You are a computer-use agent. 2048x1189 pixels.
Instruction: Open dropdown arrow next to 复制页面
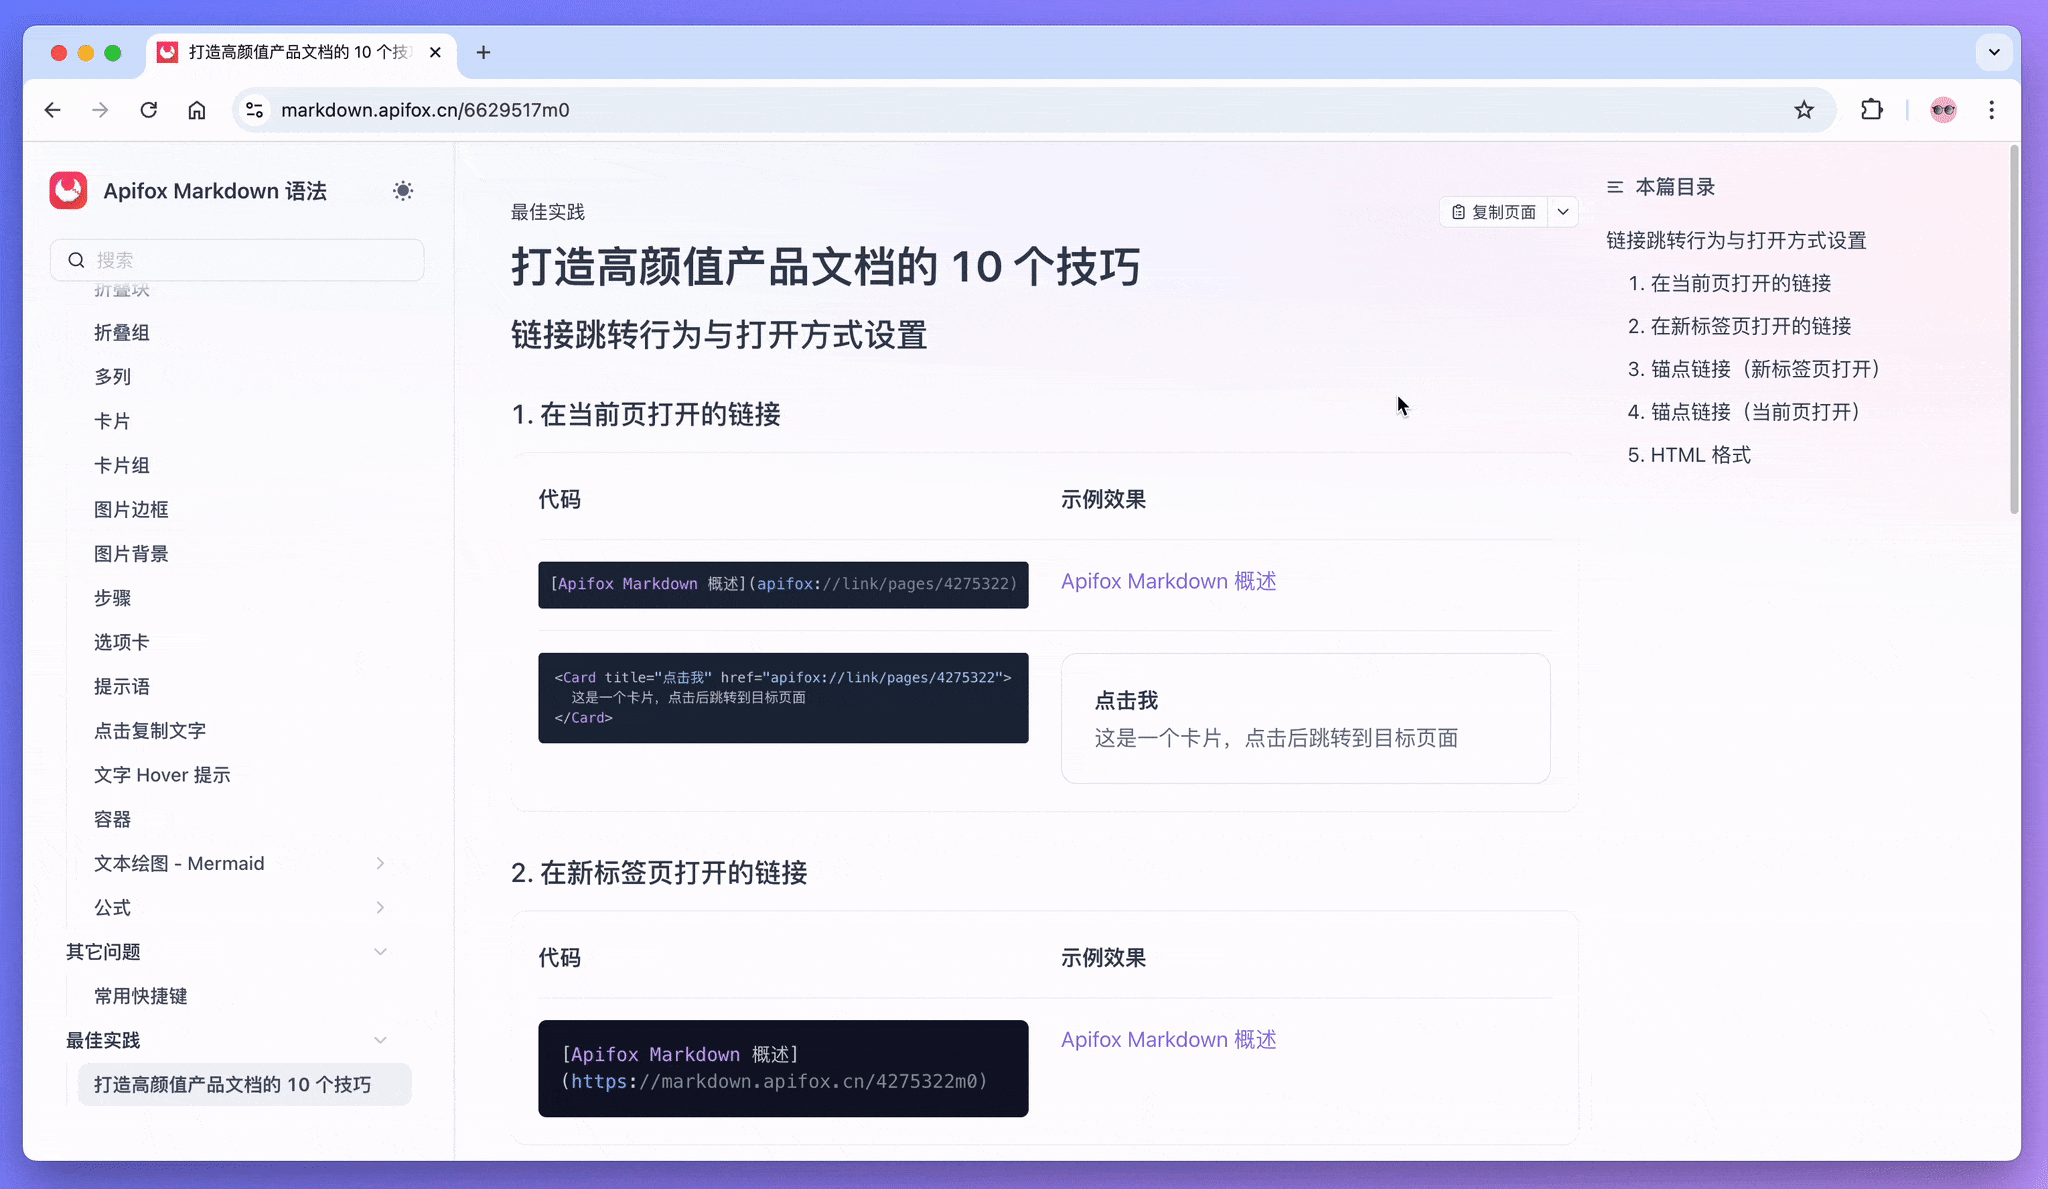(1563, 212)
